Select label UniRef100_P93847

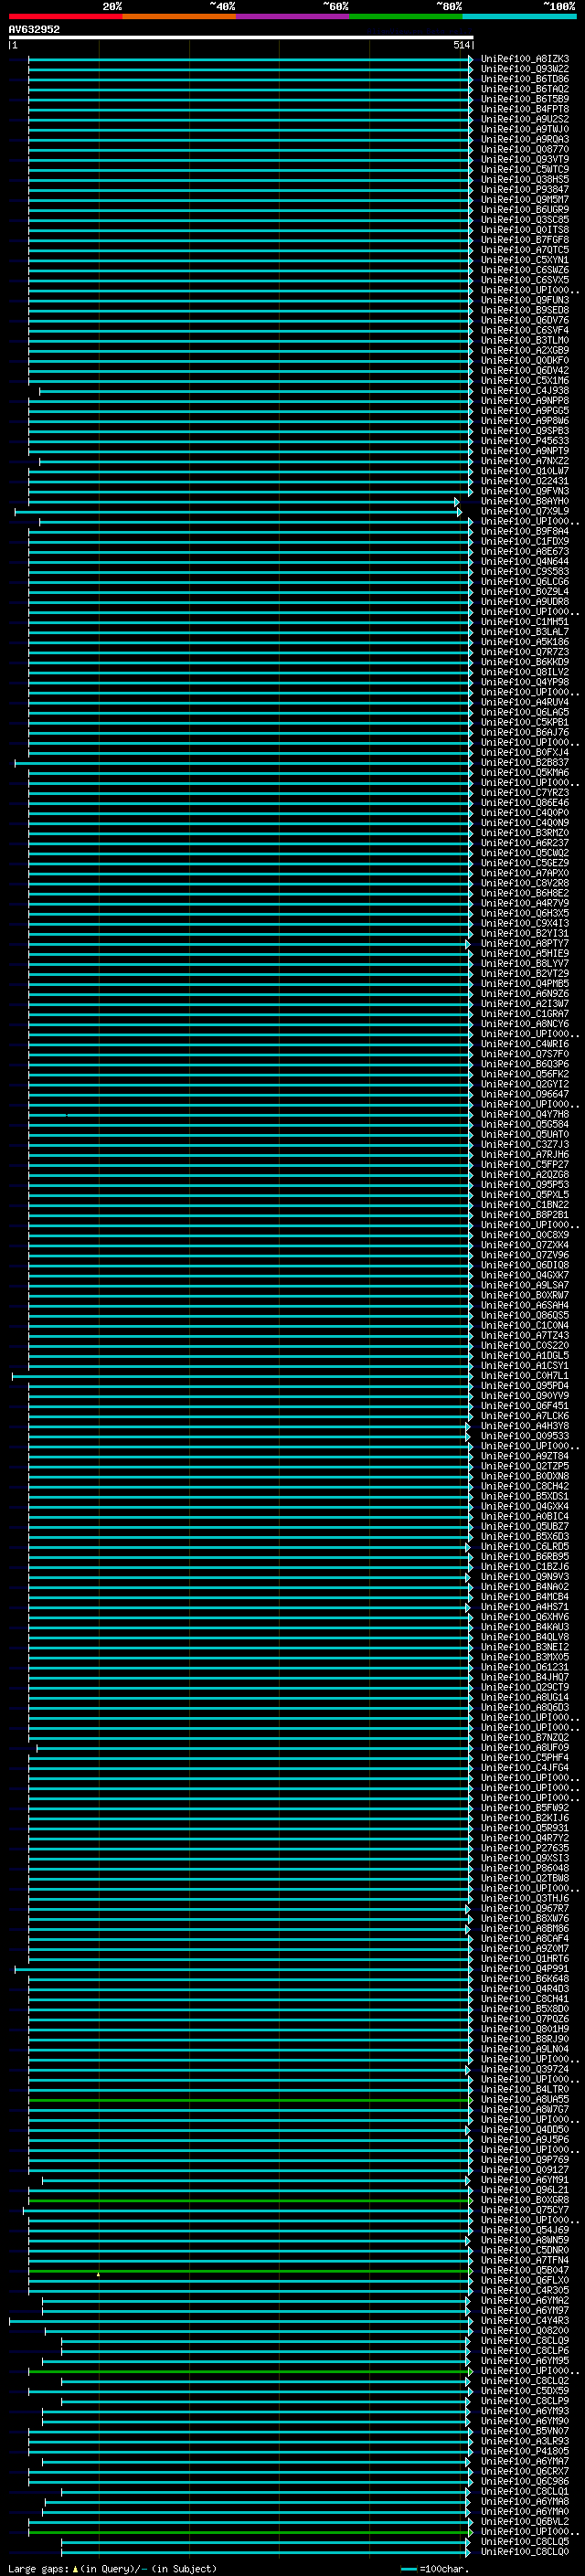coord(525,190)
